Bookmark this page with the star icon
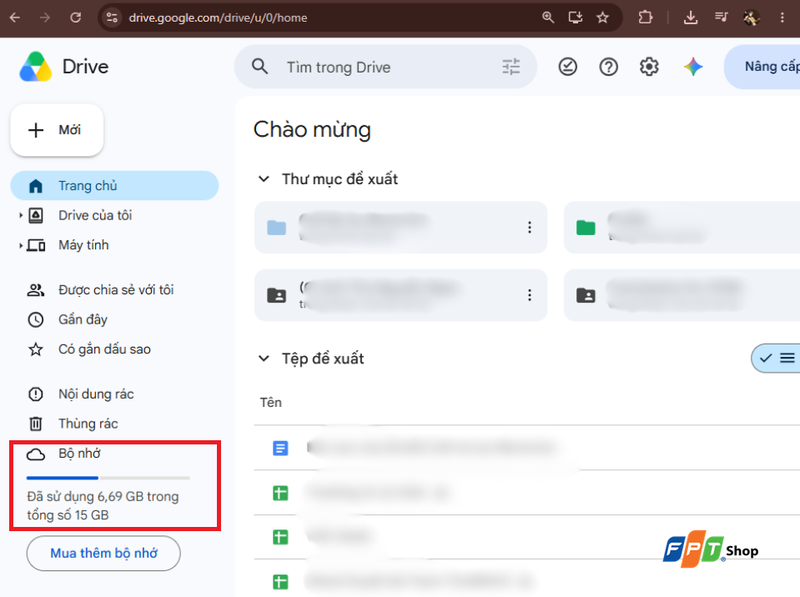Image resolution: width=800 pixels, height=597 pixels. [603, 18]
